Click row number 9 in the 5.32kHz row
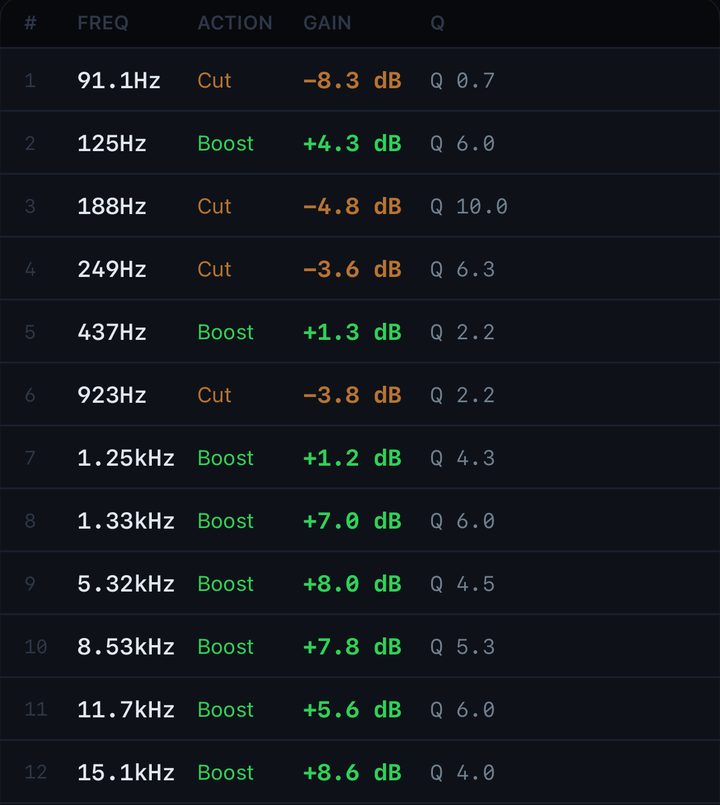The image size is (720, 805). [x=30, y=584]
